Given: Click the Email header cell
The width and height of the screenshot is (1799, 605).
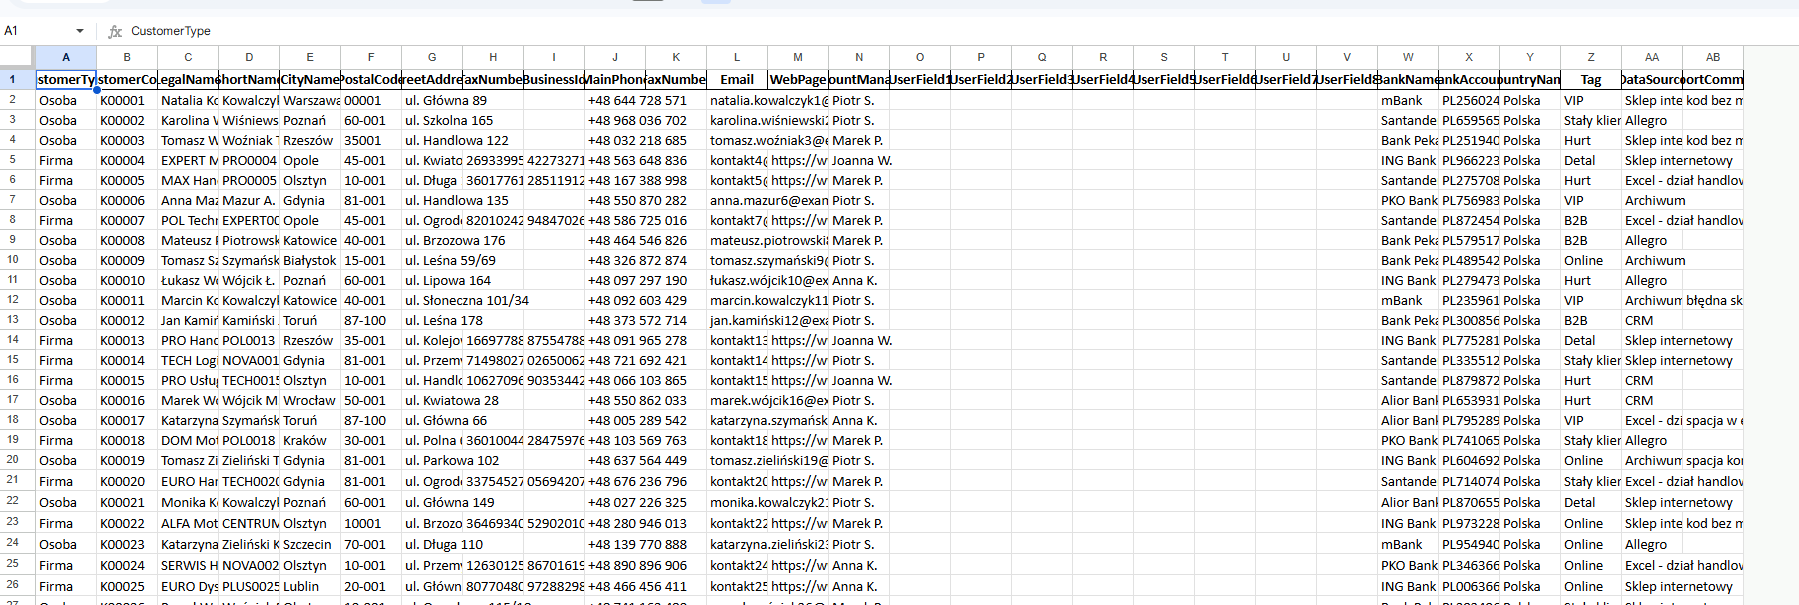Looking at the screenshot, I should 737,79.
